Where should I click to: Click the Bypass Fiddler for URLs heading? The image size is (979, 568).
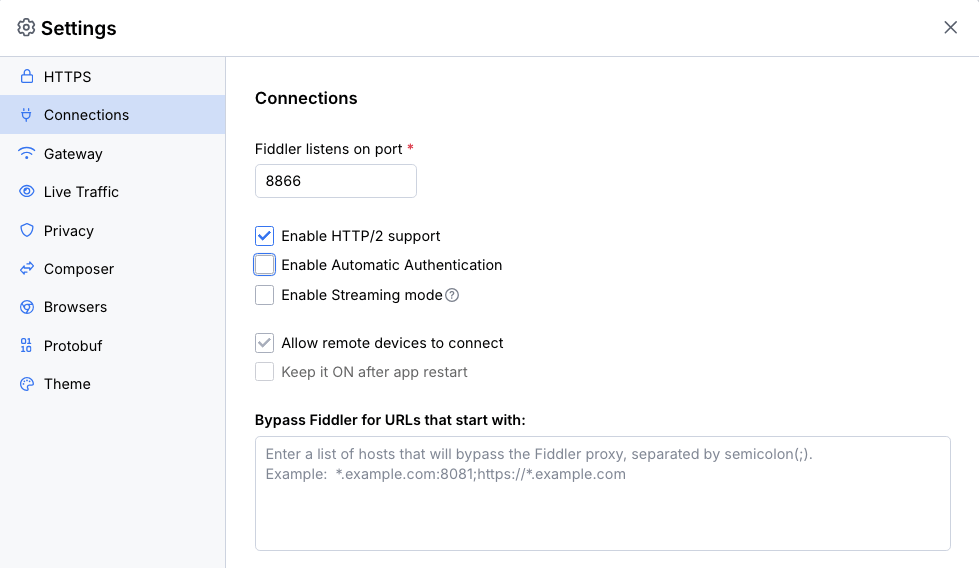coord(390,420)
